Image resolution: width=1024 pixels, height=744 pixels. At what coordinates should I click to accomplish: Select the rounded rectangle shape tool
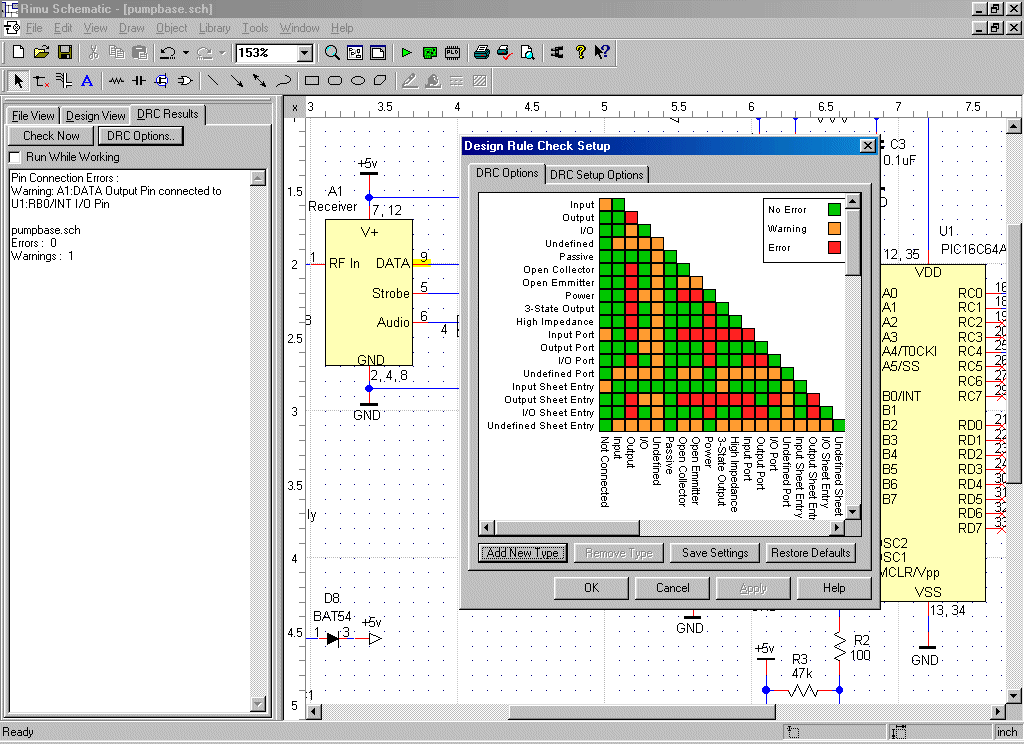(334, 81)
